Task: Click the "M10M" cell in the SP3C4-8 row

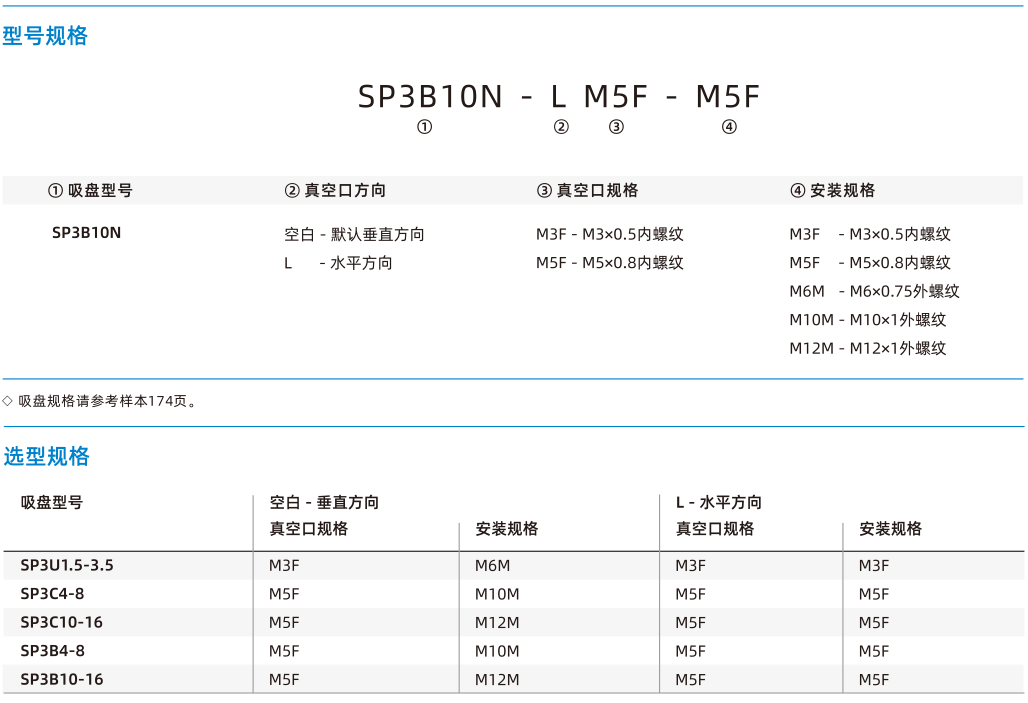Action: coord(497,594)
